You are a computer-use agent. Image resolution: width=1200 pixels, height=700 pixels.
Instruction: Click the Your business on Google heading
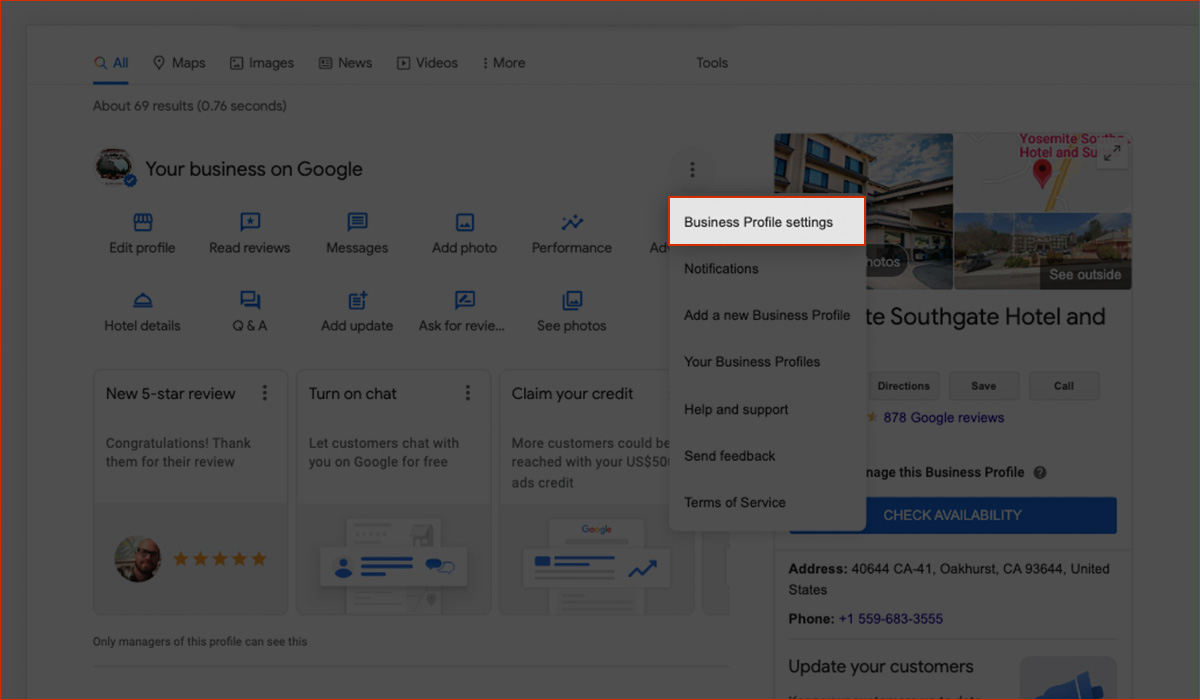[x=254, y=169]
